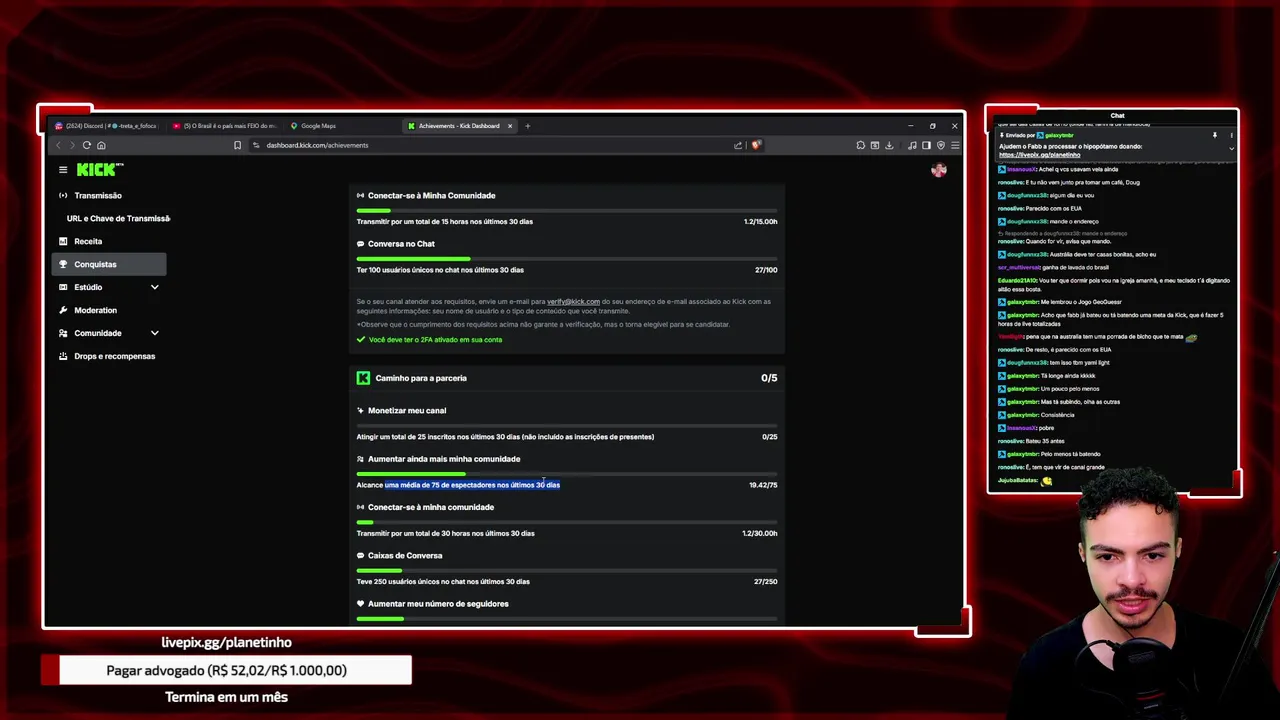
Task: Open the livepix.gg/planetinho link in chat
Action: tap(1039, 155)
